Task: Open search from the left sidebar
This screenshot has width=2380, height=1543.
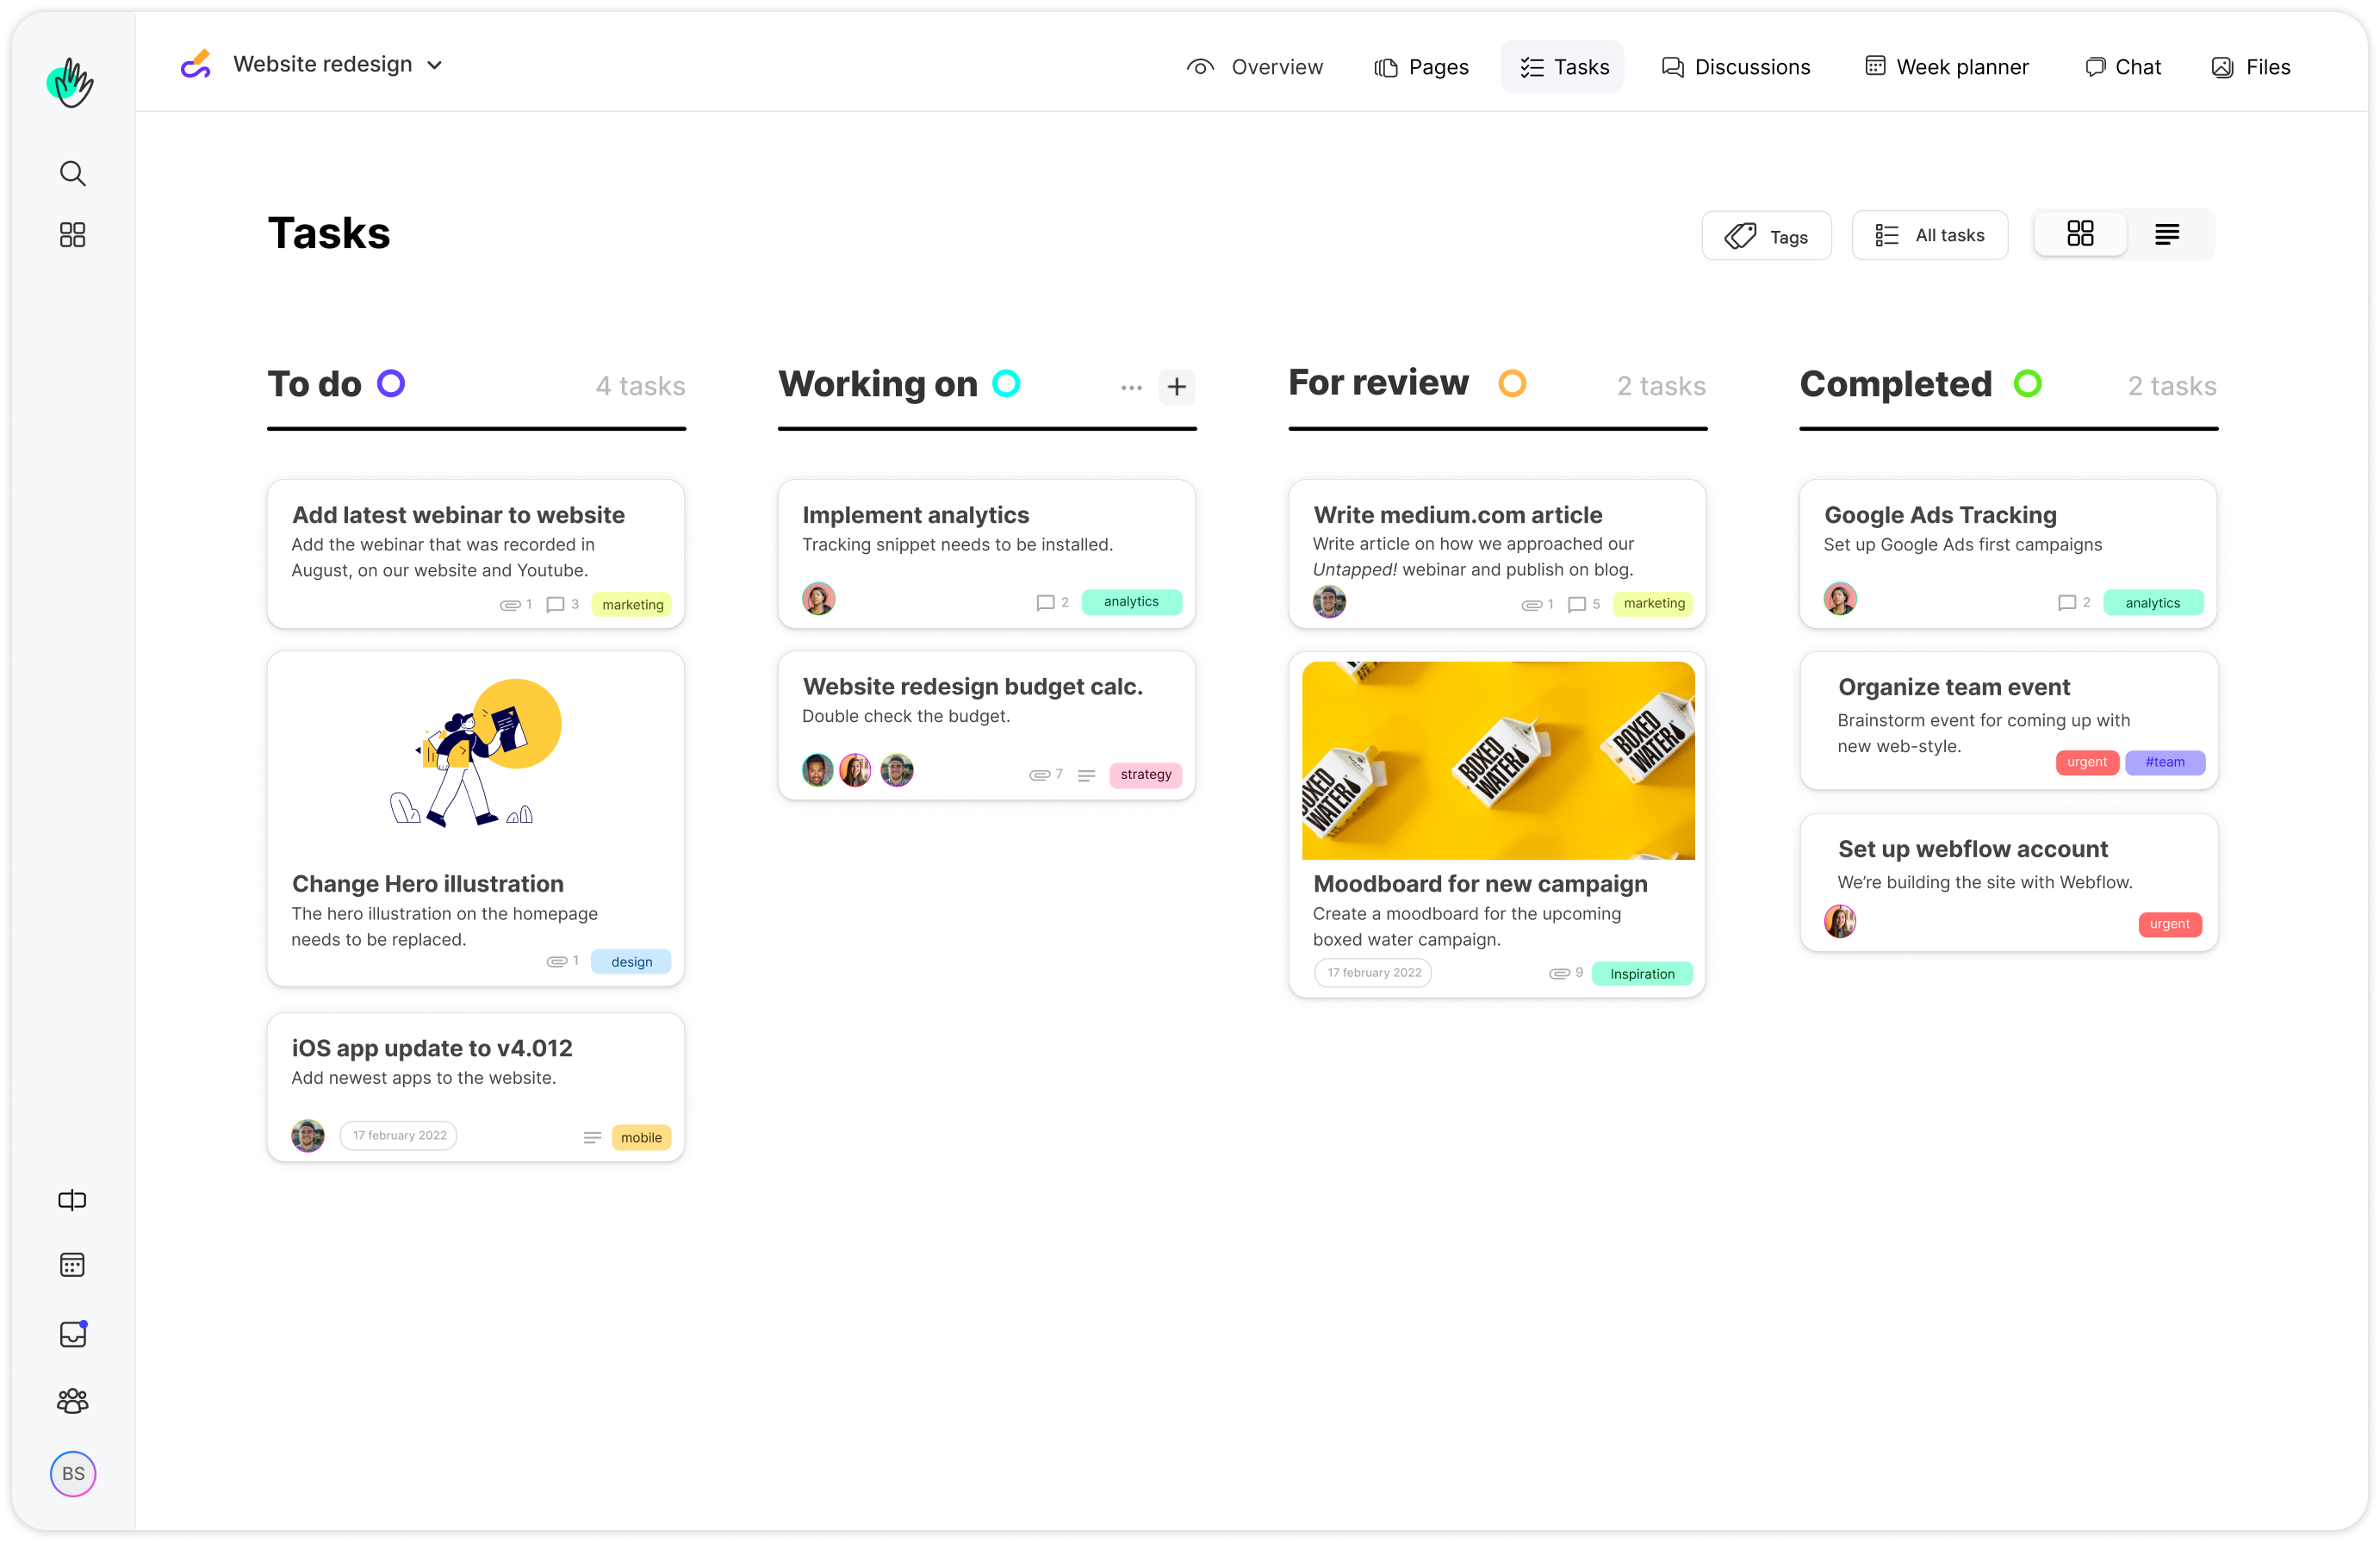Action: 72,174
